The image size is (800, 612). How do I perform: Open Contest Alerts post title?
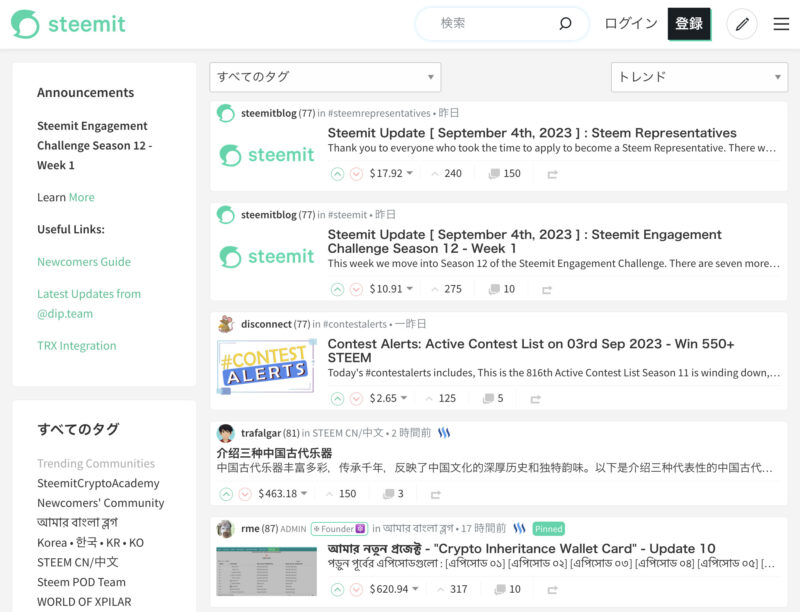[531, 351]
